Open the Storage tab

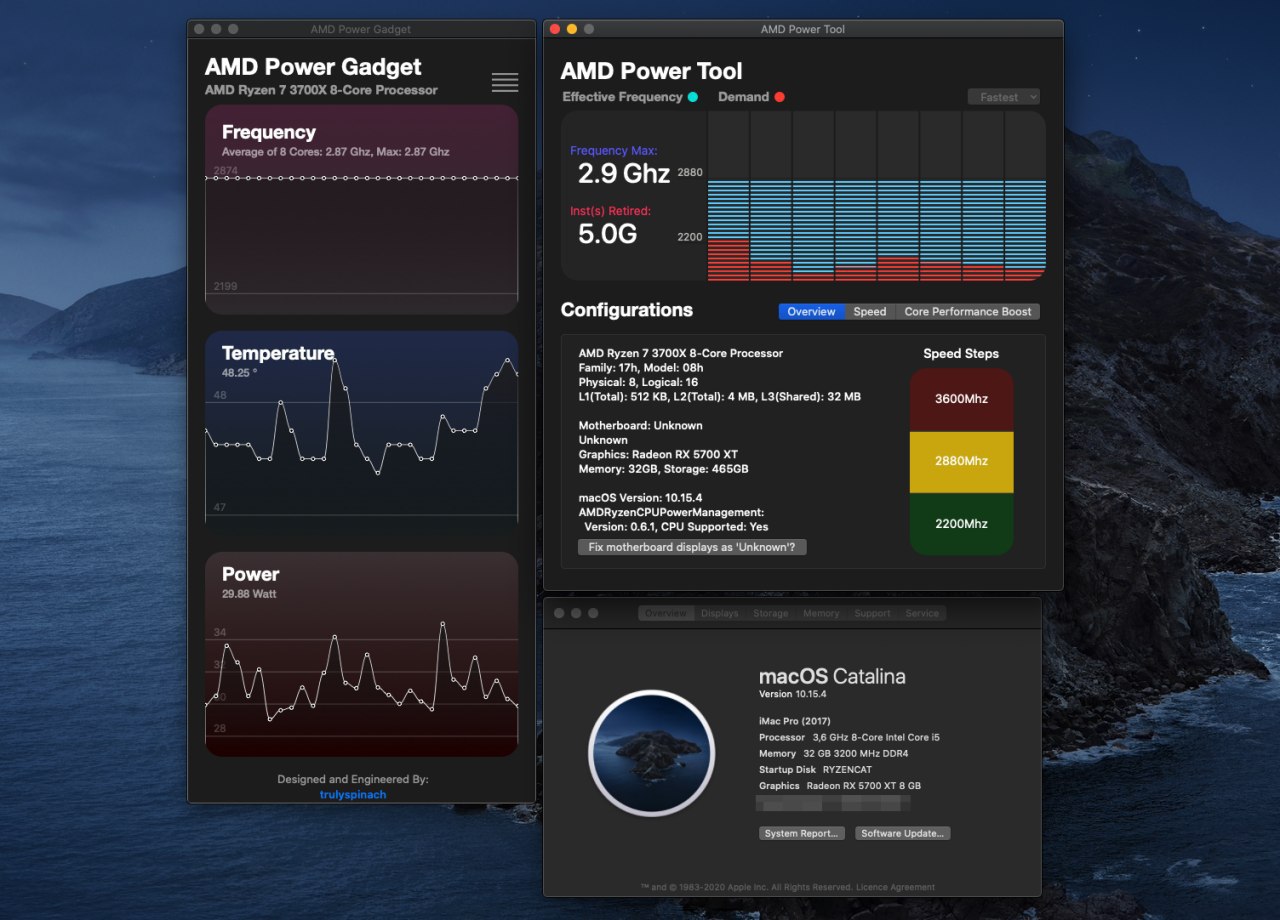771,613
